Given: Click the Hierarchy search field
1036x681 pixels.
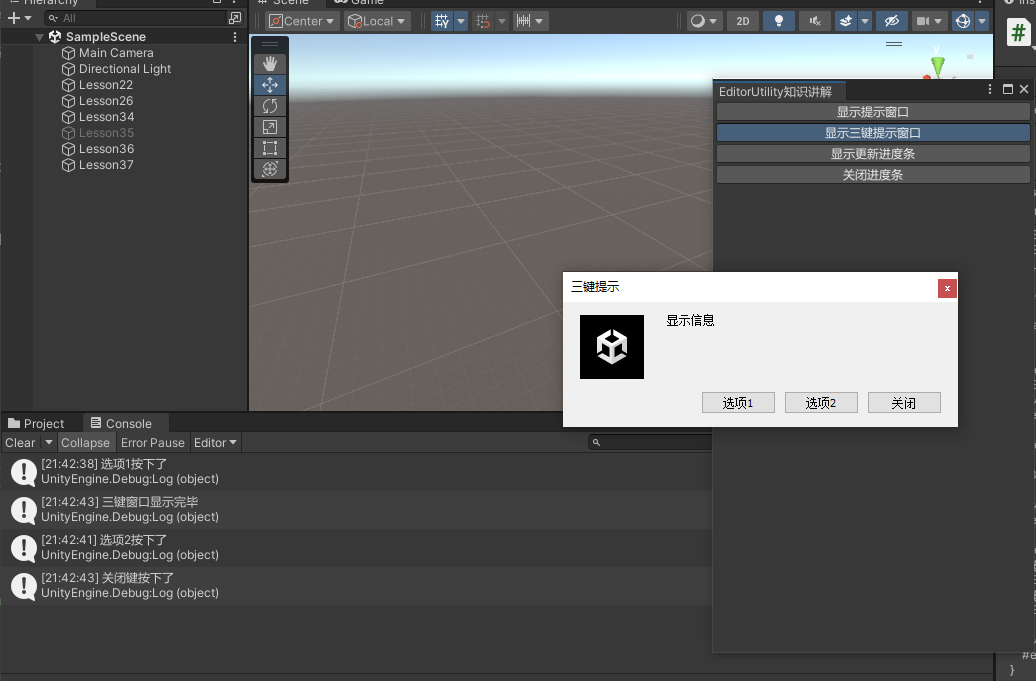Looking at the screenshot, I should 140,18.
